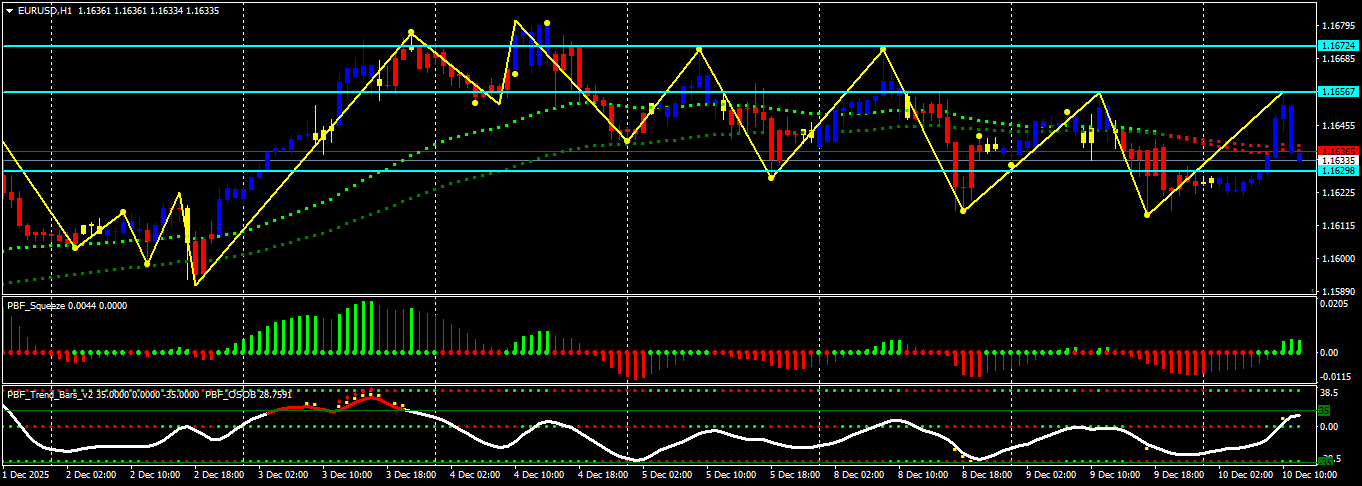1362x486 pixels.
Task: Click the "8 Dec 10:00" time label
Action: point(924,477)
